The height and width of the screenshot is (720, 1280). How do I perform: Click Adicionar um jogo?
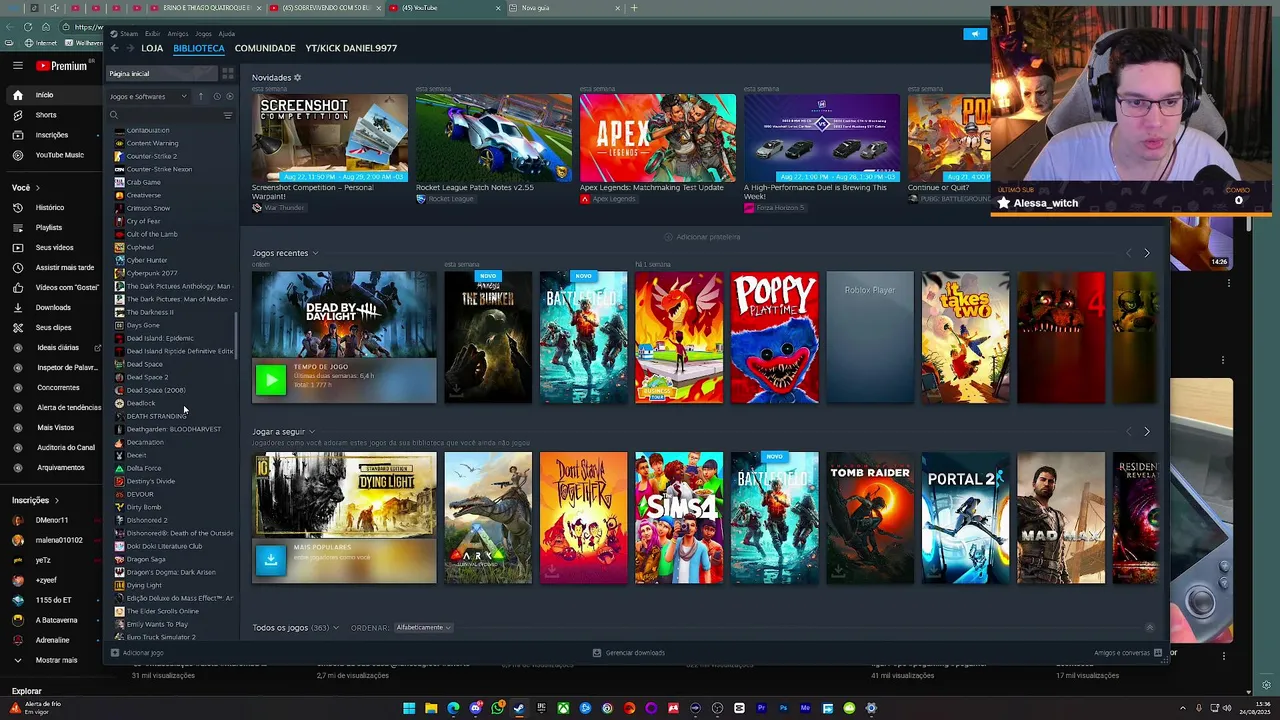pyautogui.click(x=137, y=653)
